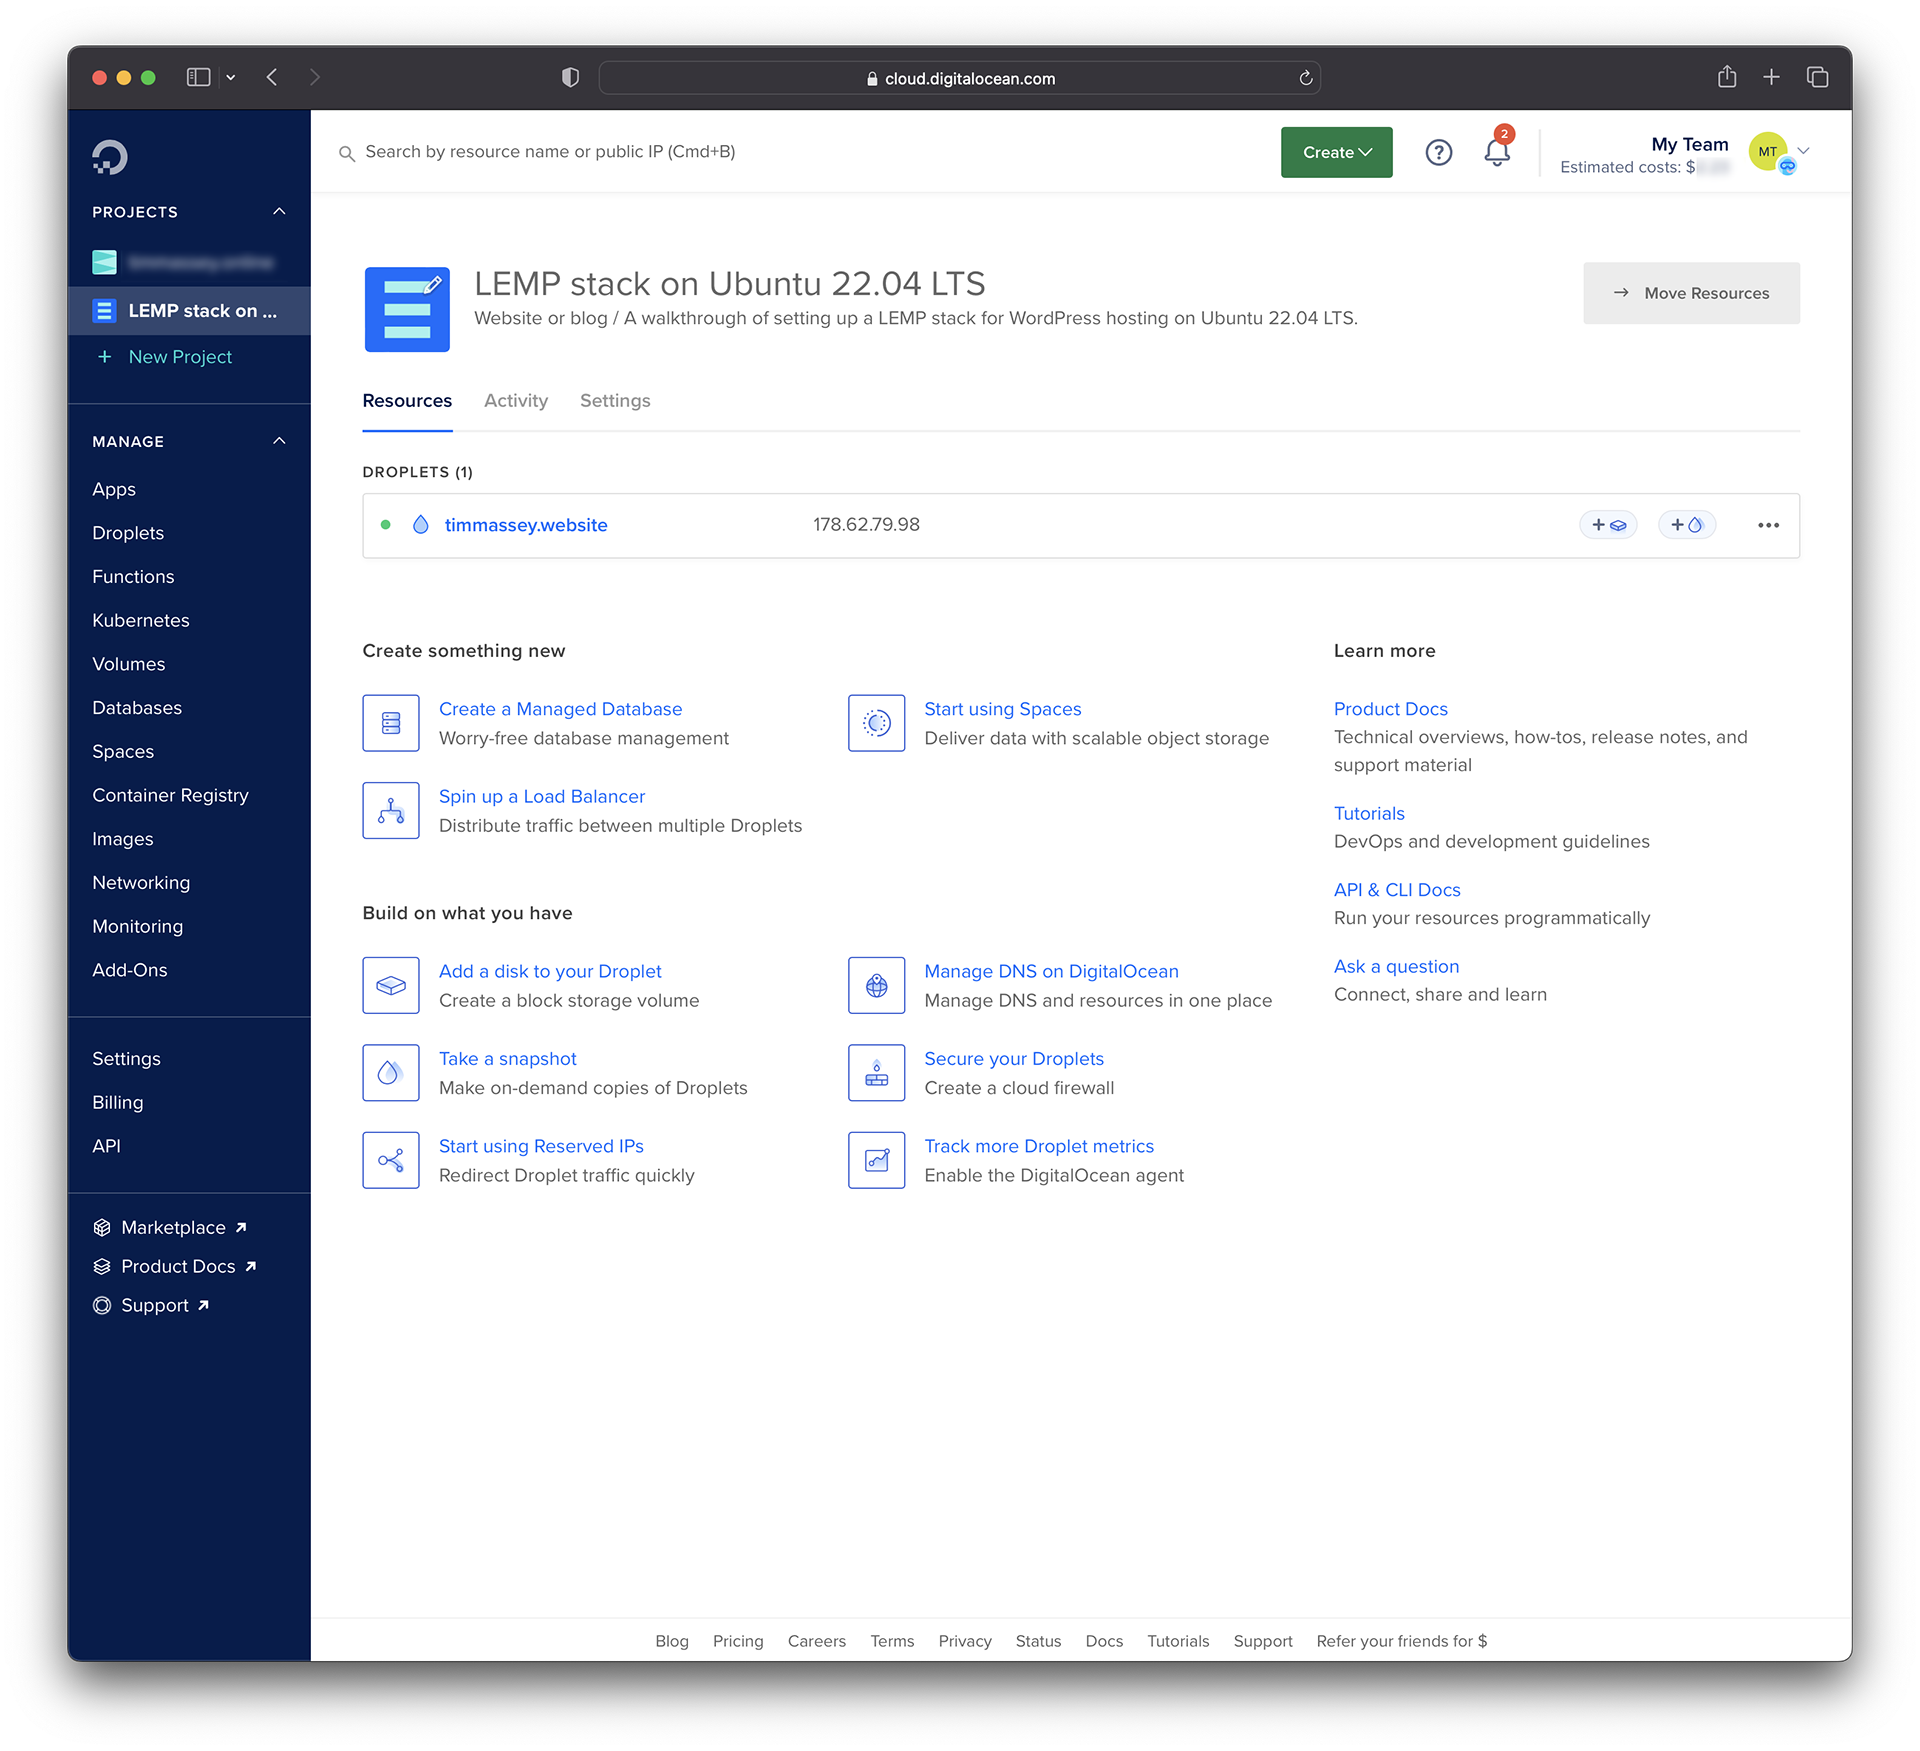Image resolution: width=1920 pixels, height=1751 pixels.
Task: Click the Tutorials link under Learn more
Action: click(x=1369, y=814)
